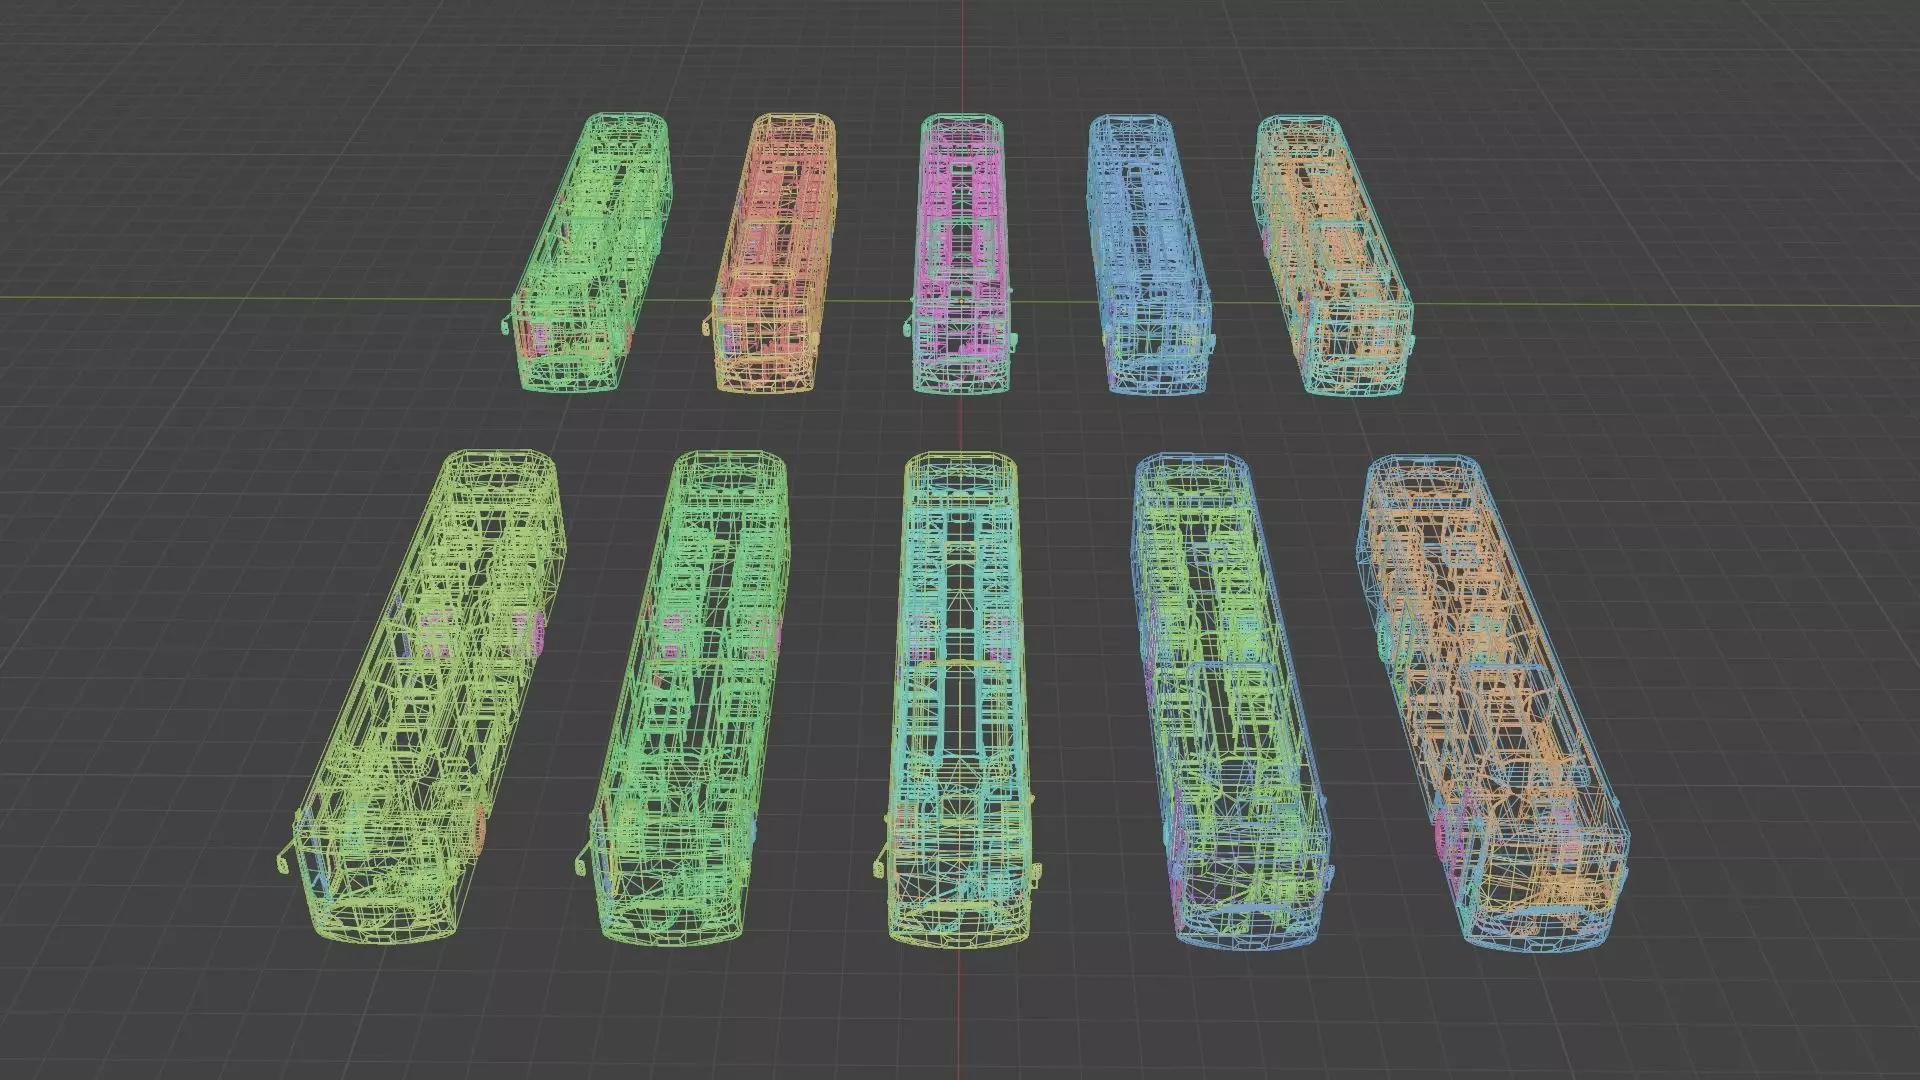
Task: Click the red vertical axis line above buses
Action: [964, 50]
